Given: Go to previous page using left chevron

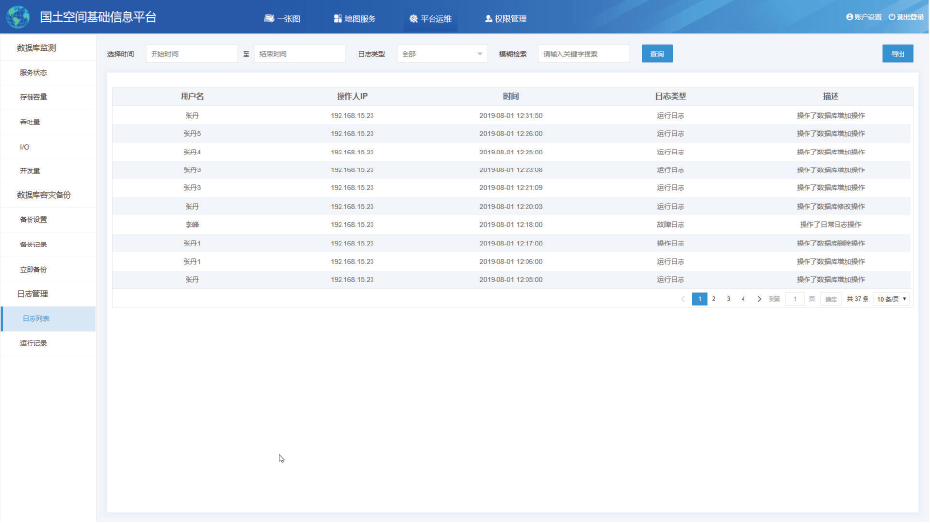Looking at the screenshot, I should (683, 299).
